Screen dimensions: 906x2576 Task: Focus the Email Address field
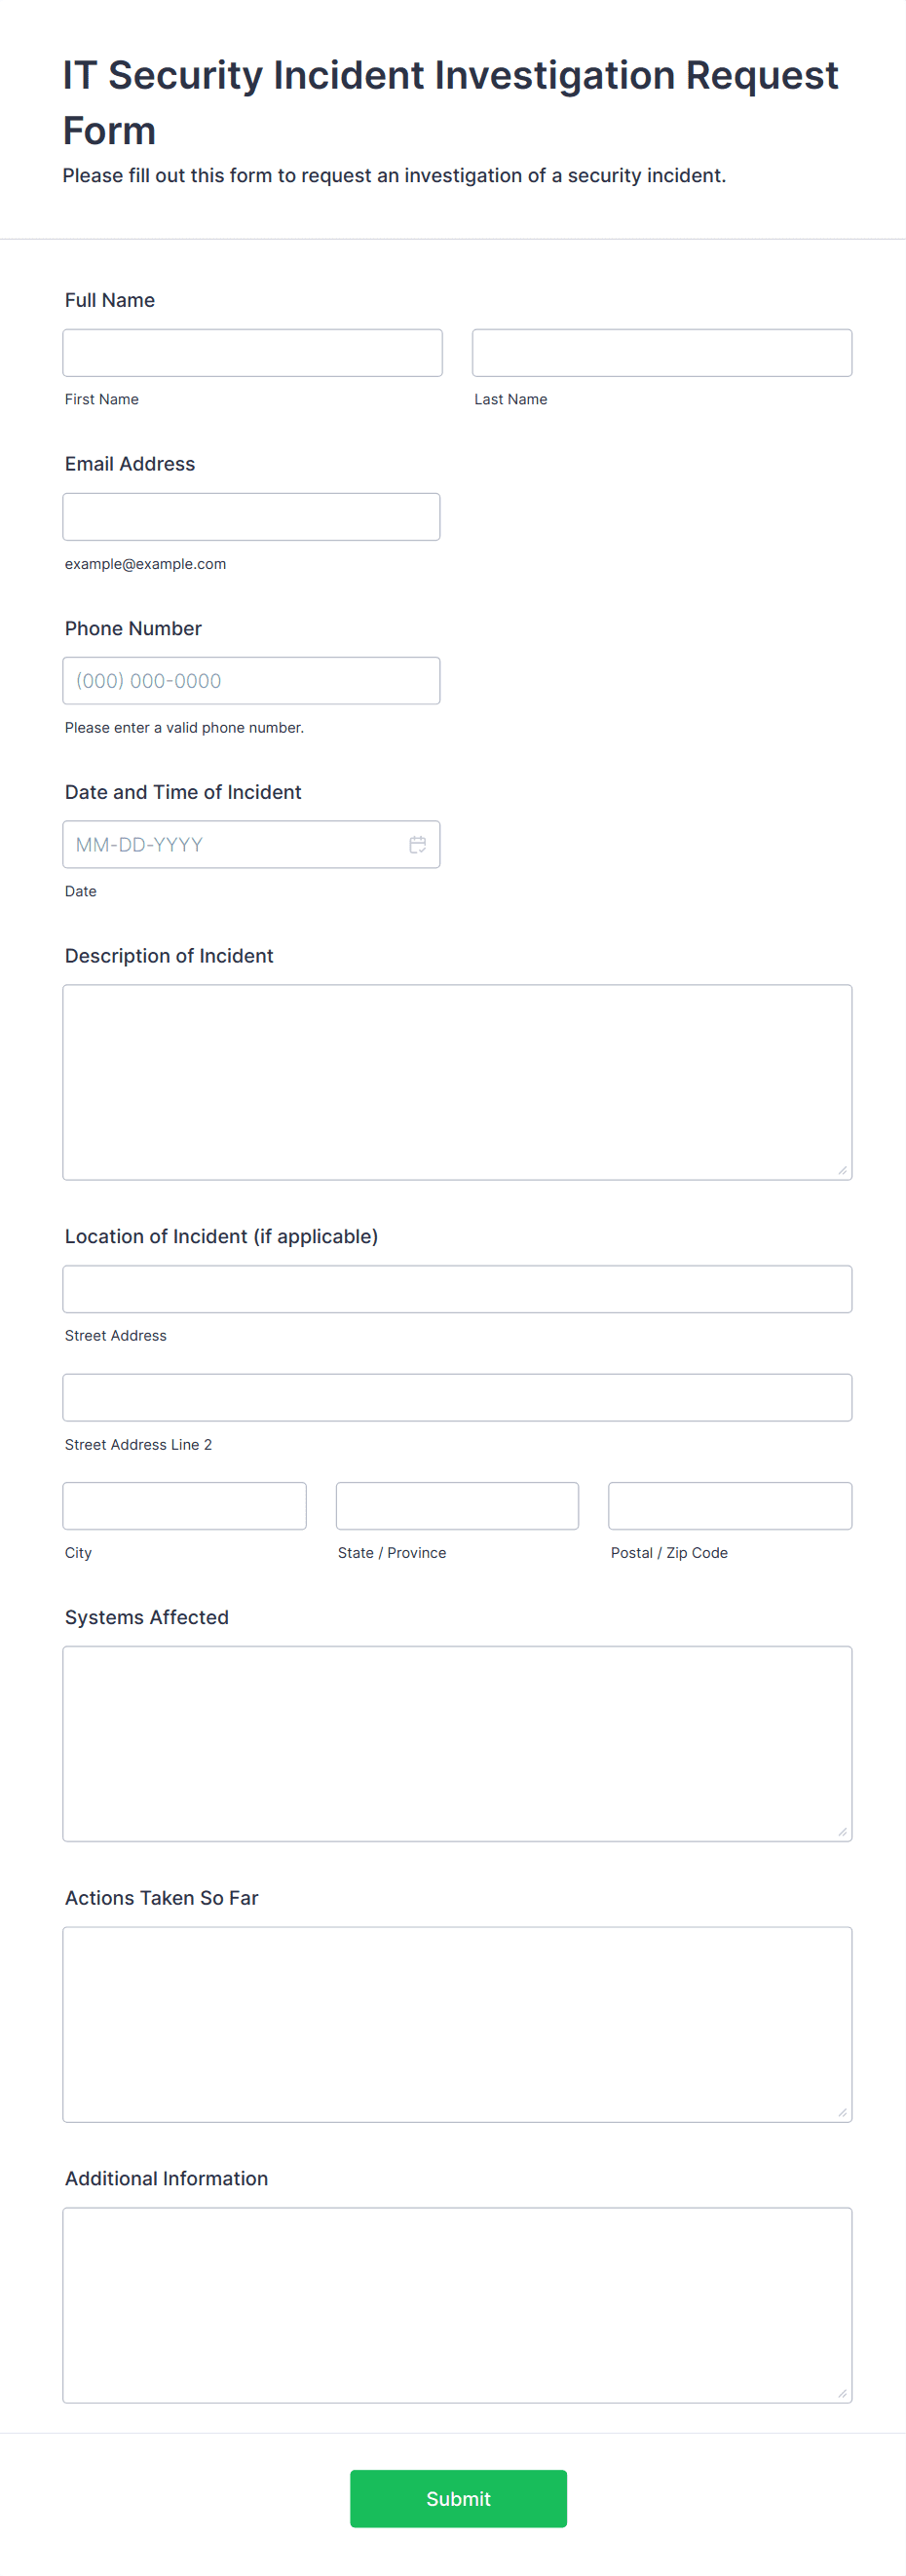(x=251, y=517)
